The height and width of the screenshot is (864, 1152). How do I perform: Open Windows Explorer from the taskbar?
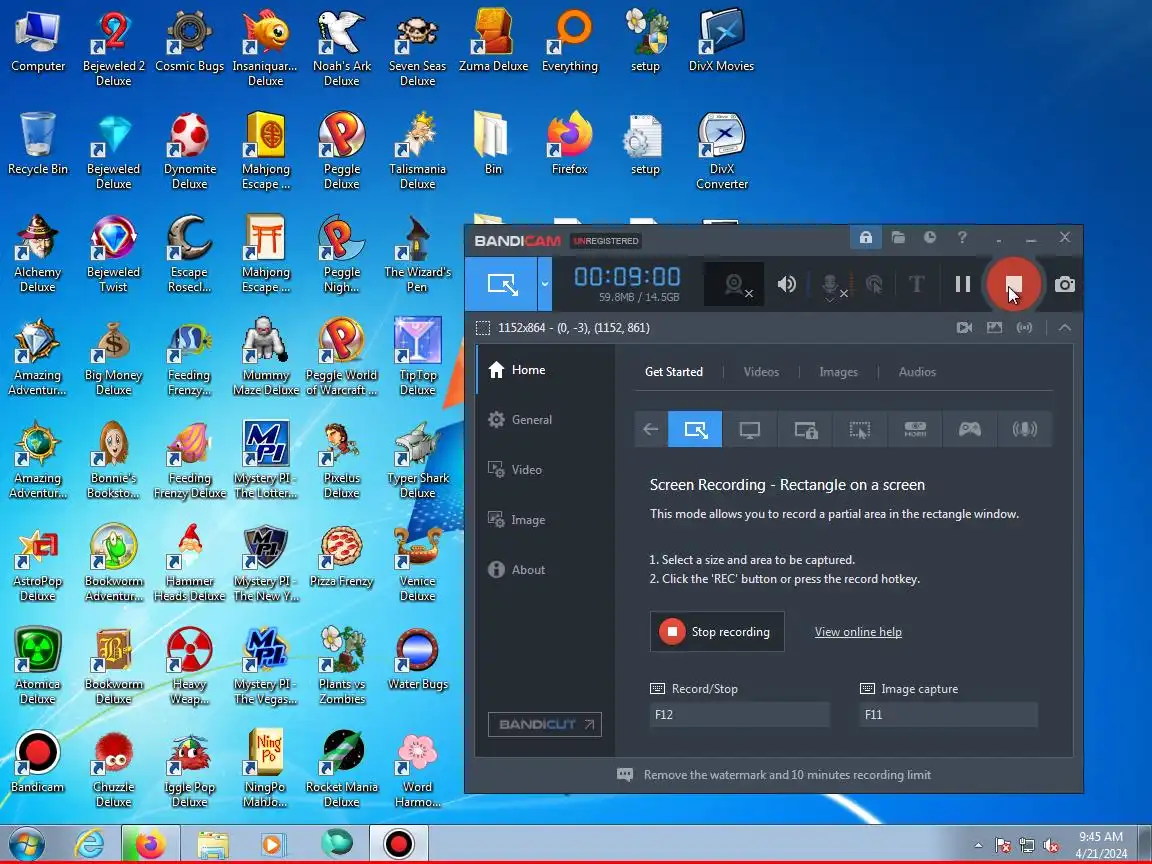(212, 844)
